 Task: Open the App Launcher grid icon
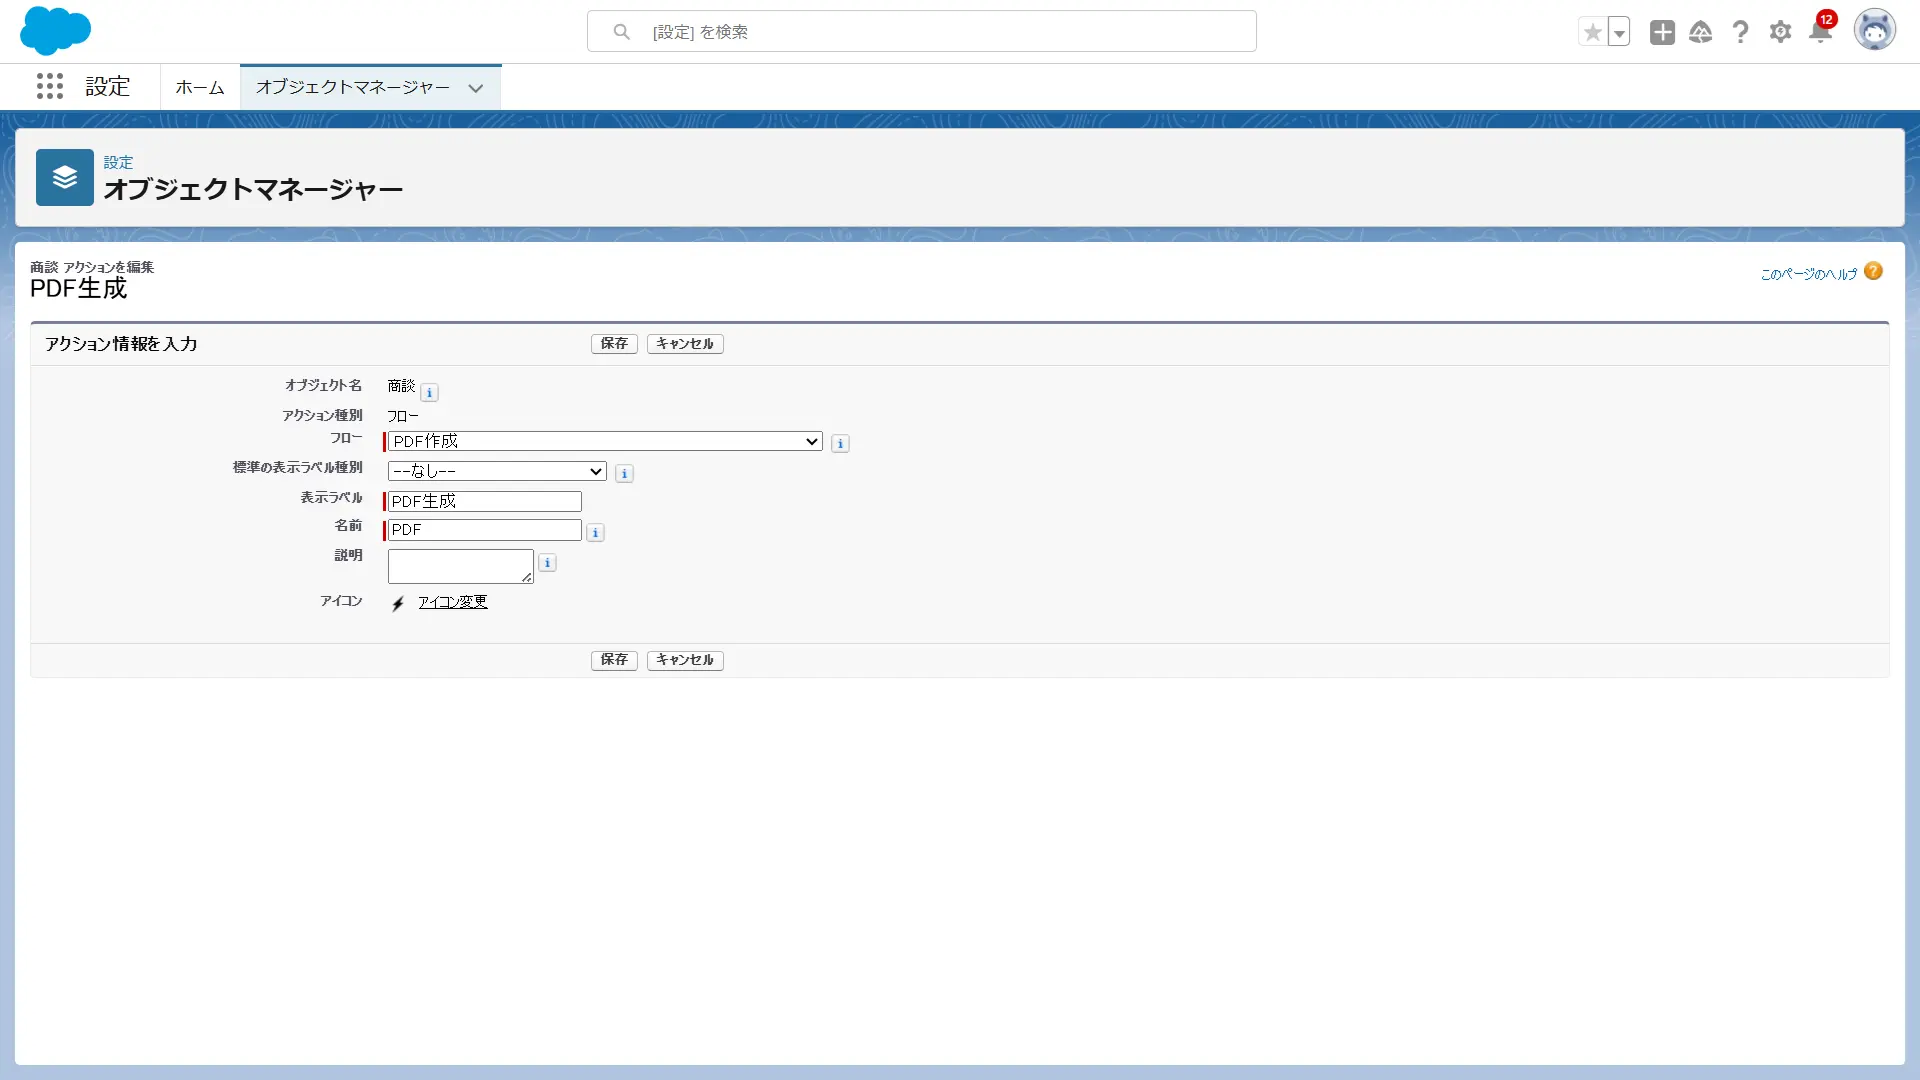pyautogui.click(x=50, y=87)
